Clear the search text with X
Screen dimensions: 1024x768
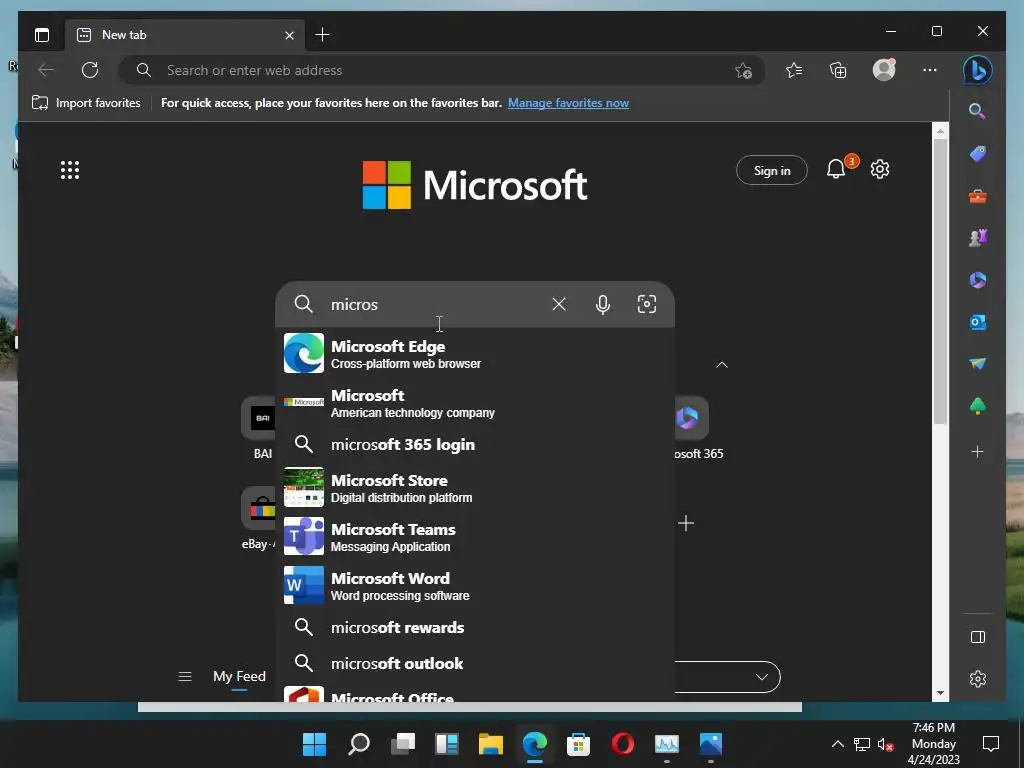click(x=559, y=304)
